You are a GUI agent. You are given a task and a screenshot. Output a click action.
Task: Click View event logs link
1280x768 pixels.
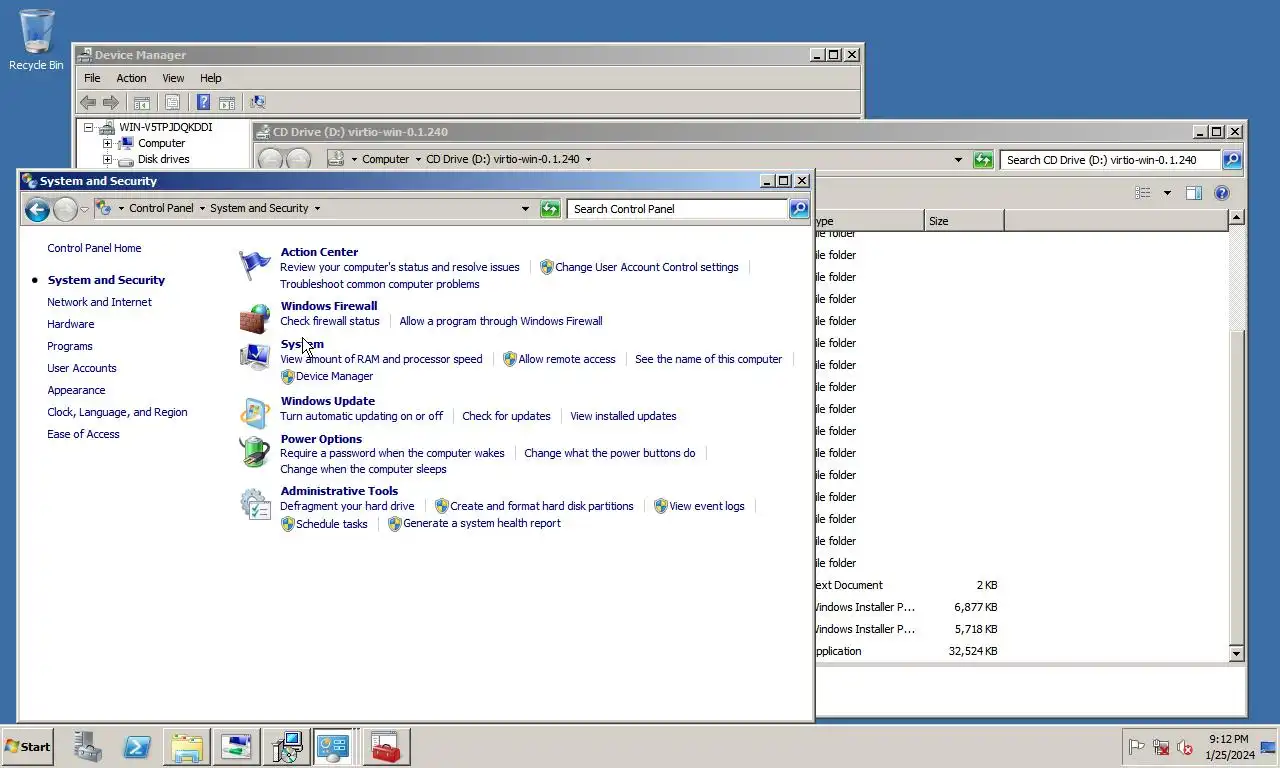[x=707, y=506]
